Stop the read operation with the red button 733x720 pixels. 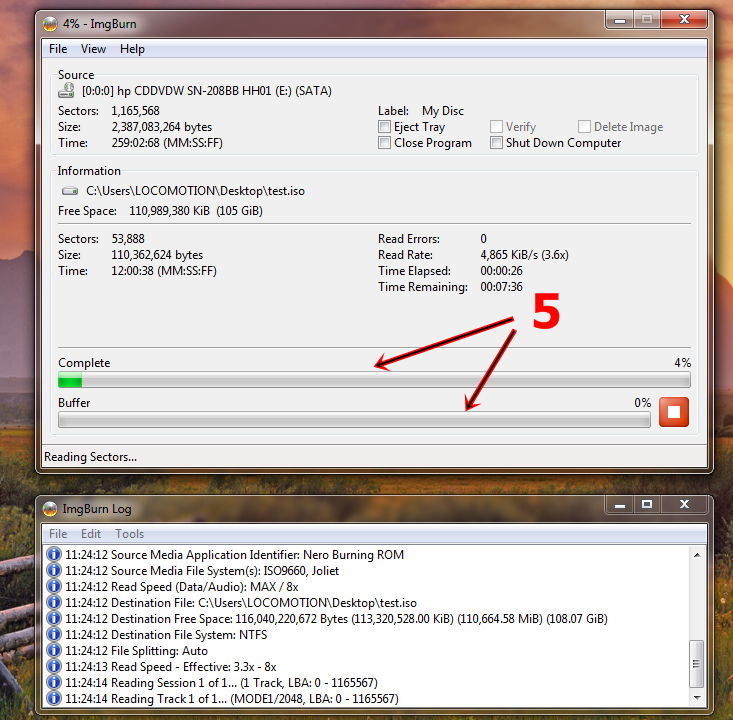[x=674, y=412]
